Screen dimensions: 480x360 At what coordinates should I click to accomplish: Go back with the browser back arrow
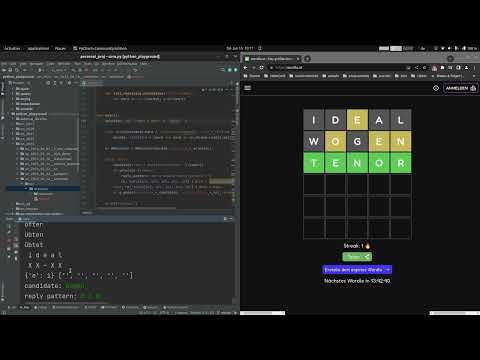click(246, 68)
